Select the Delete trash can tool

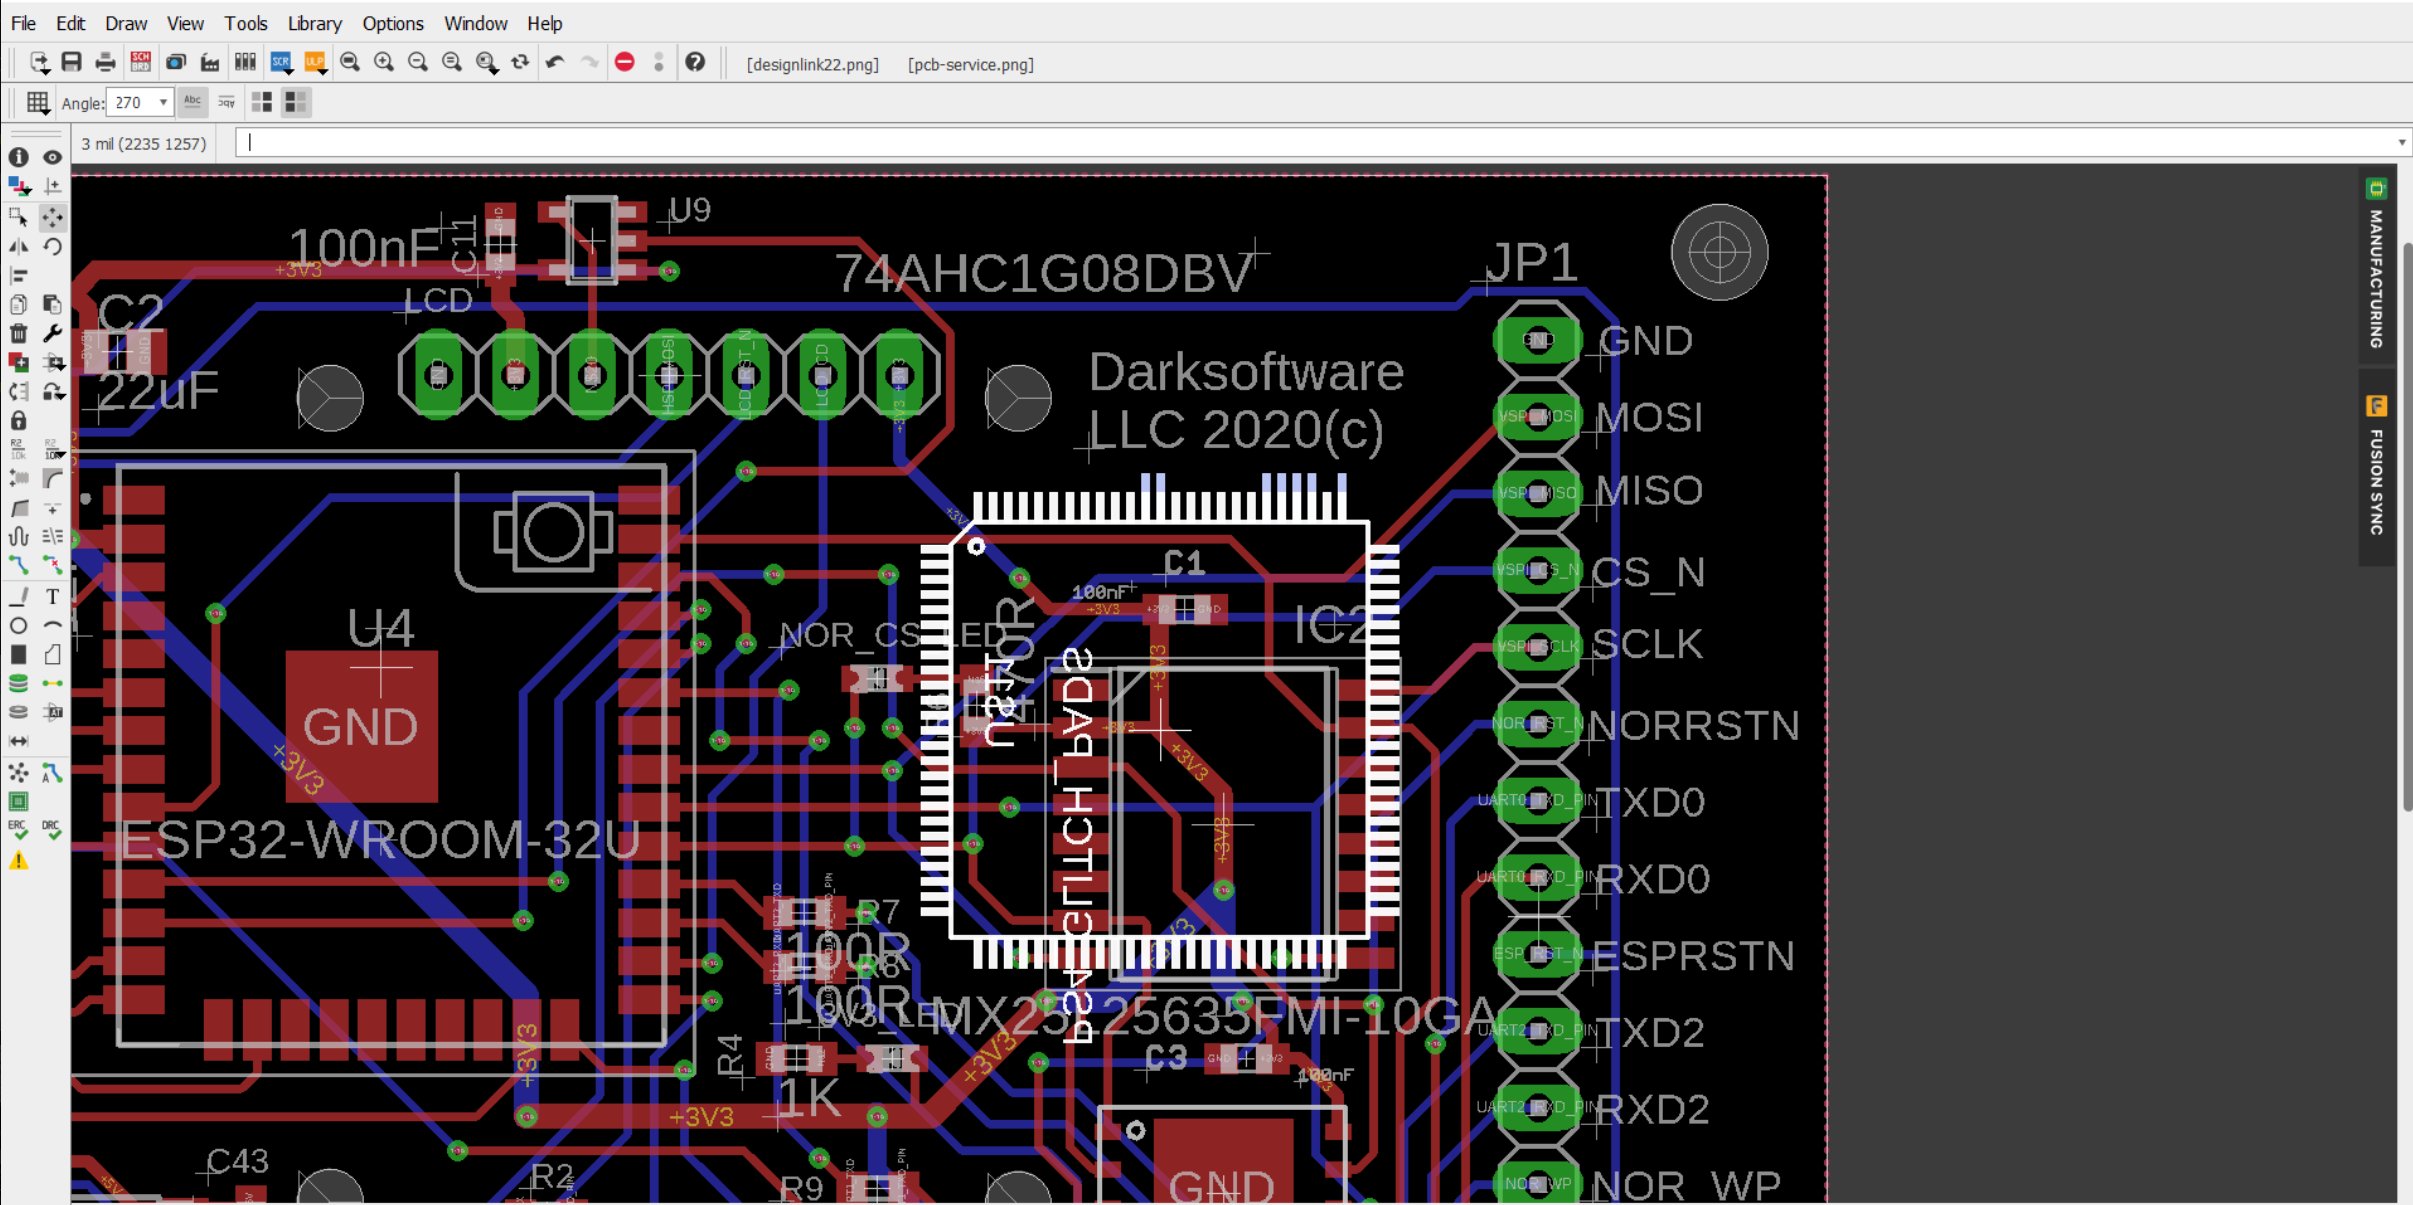click(x=18, y=334)
